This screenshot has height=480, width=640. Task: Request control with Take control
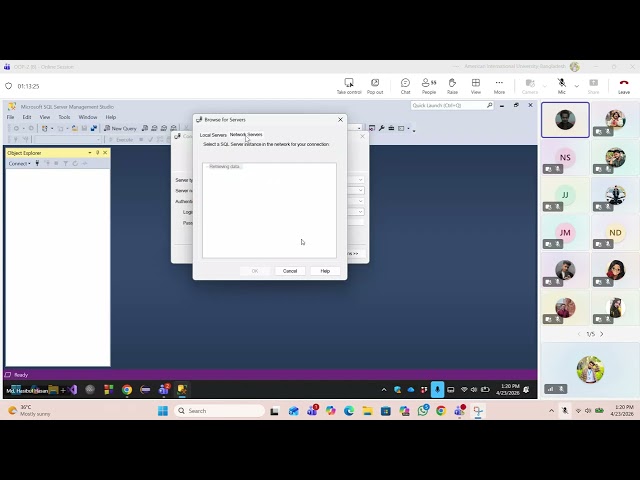click(349, 86)
